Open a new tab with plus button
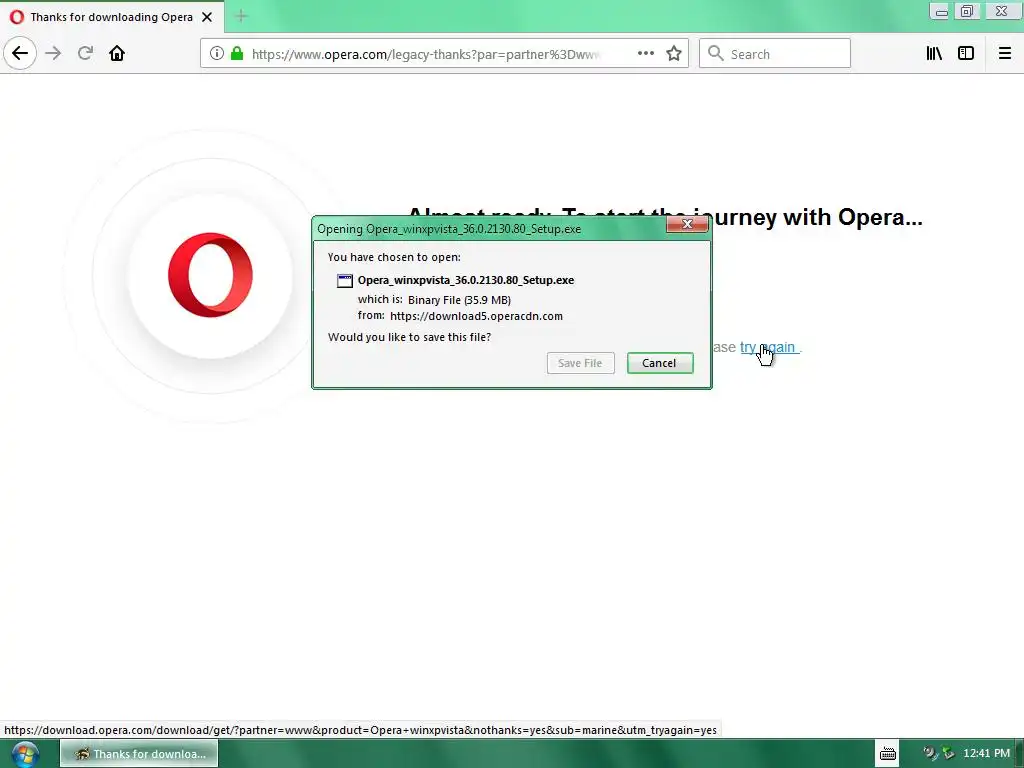The image size is (1024, 768). (x=241, y=16)
